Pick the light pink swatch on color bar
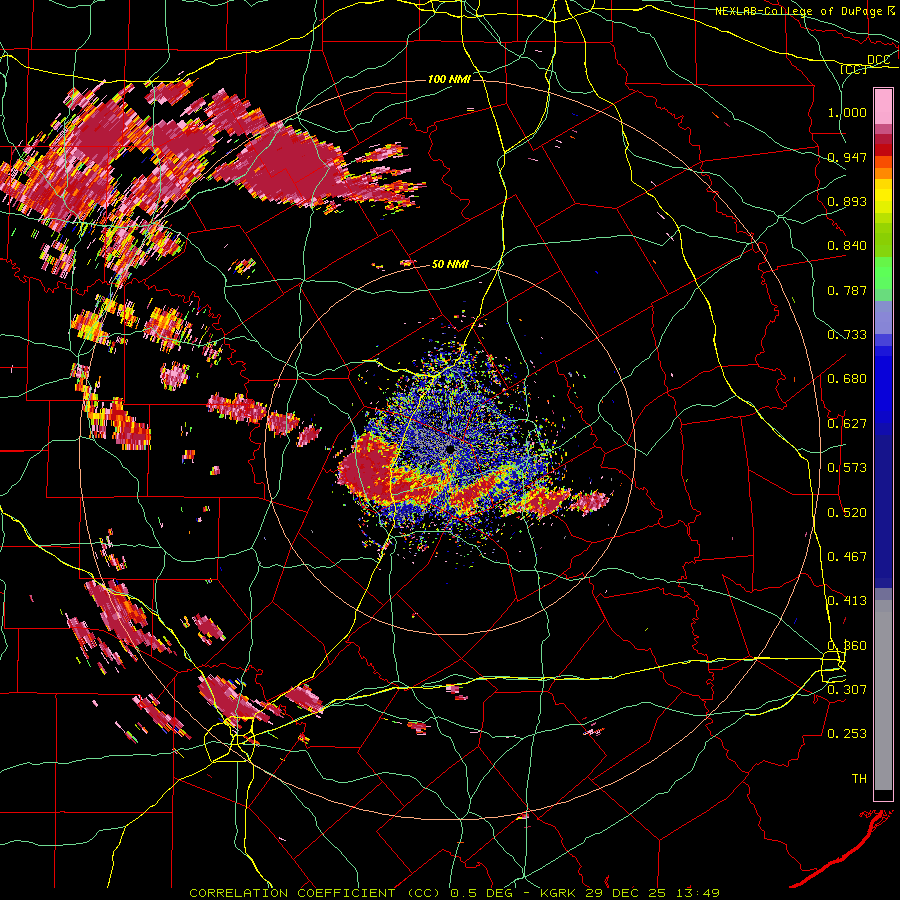 coord(883,106)
